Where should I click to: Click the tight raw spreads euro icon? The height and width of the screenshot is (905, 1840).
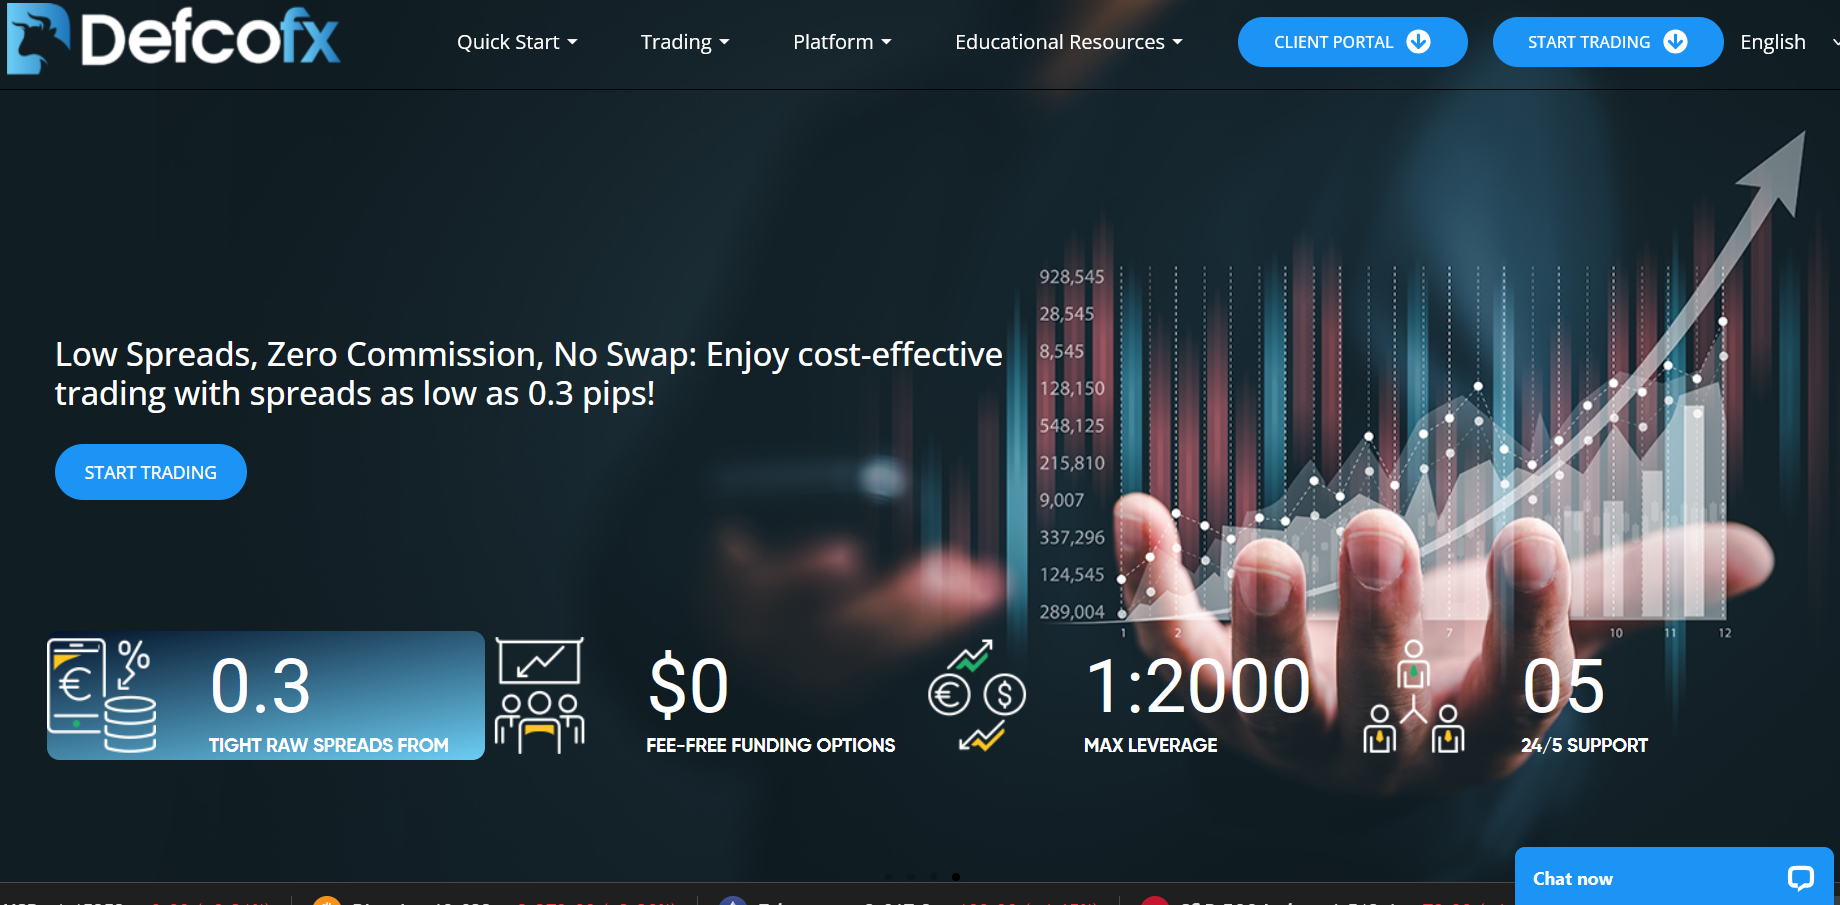tap(102, 695)
